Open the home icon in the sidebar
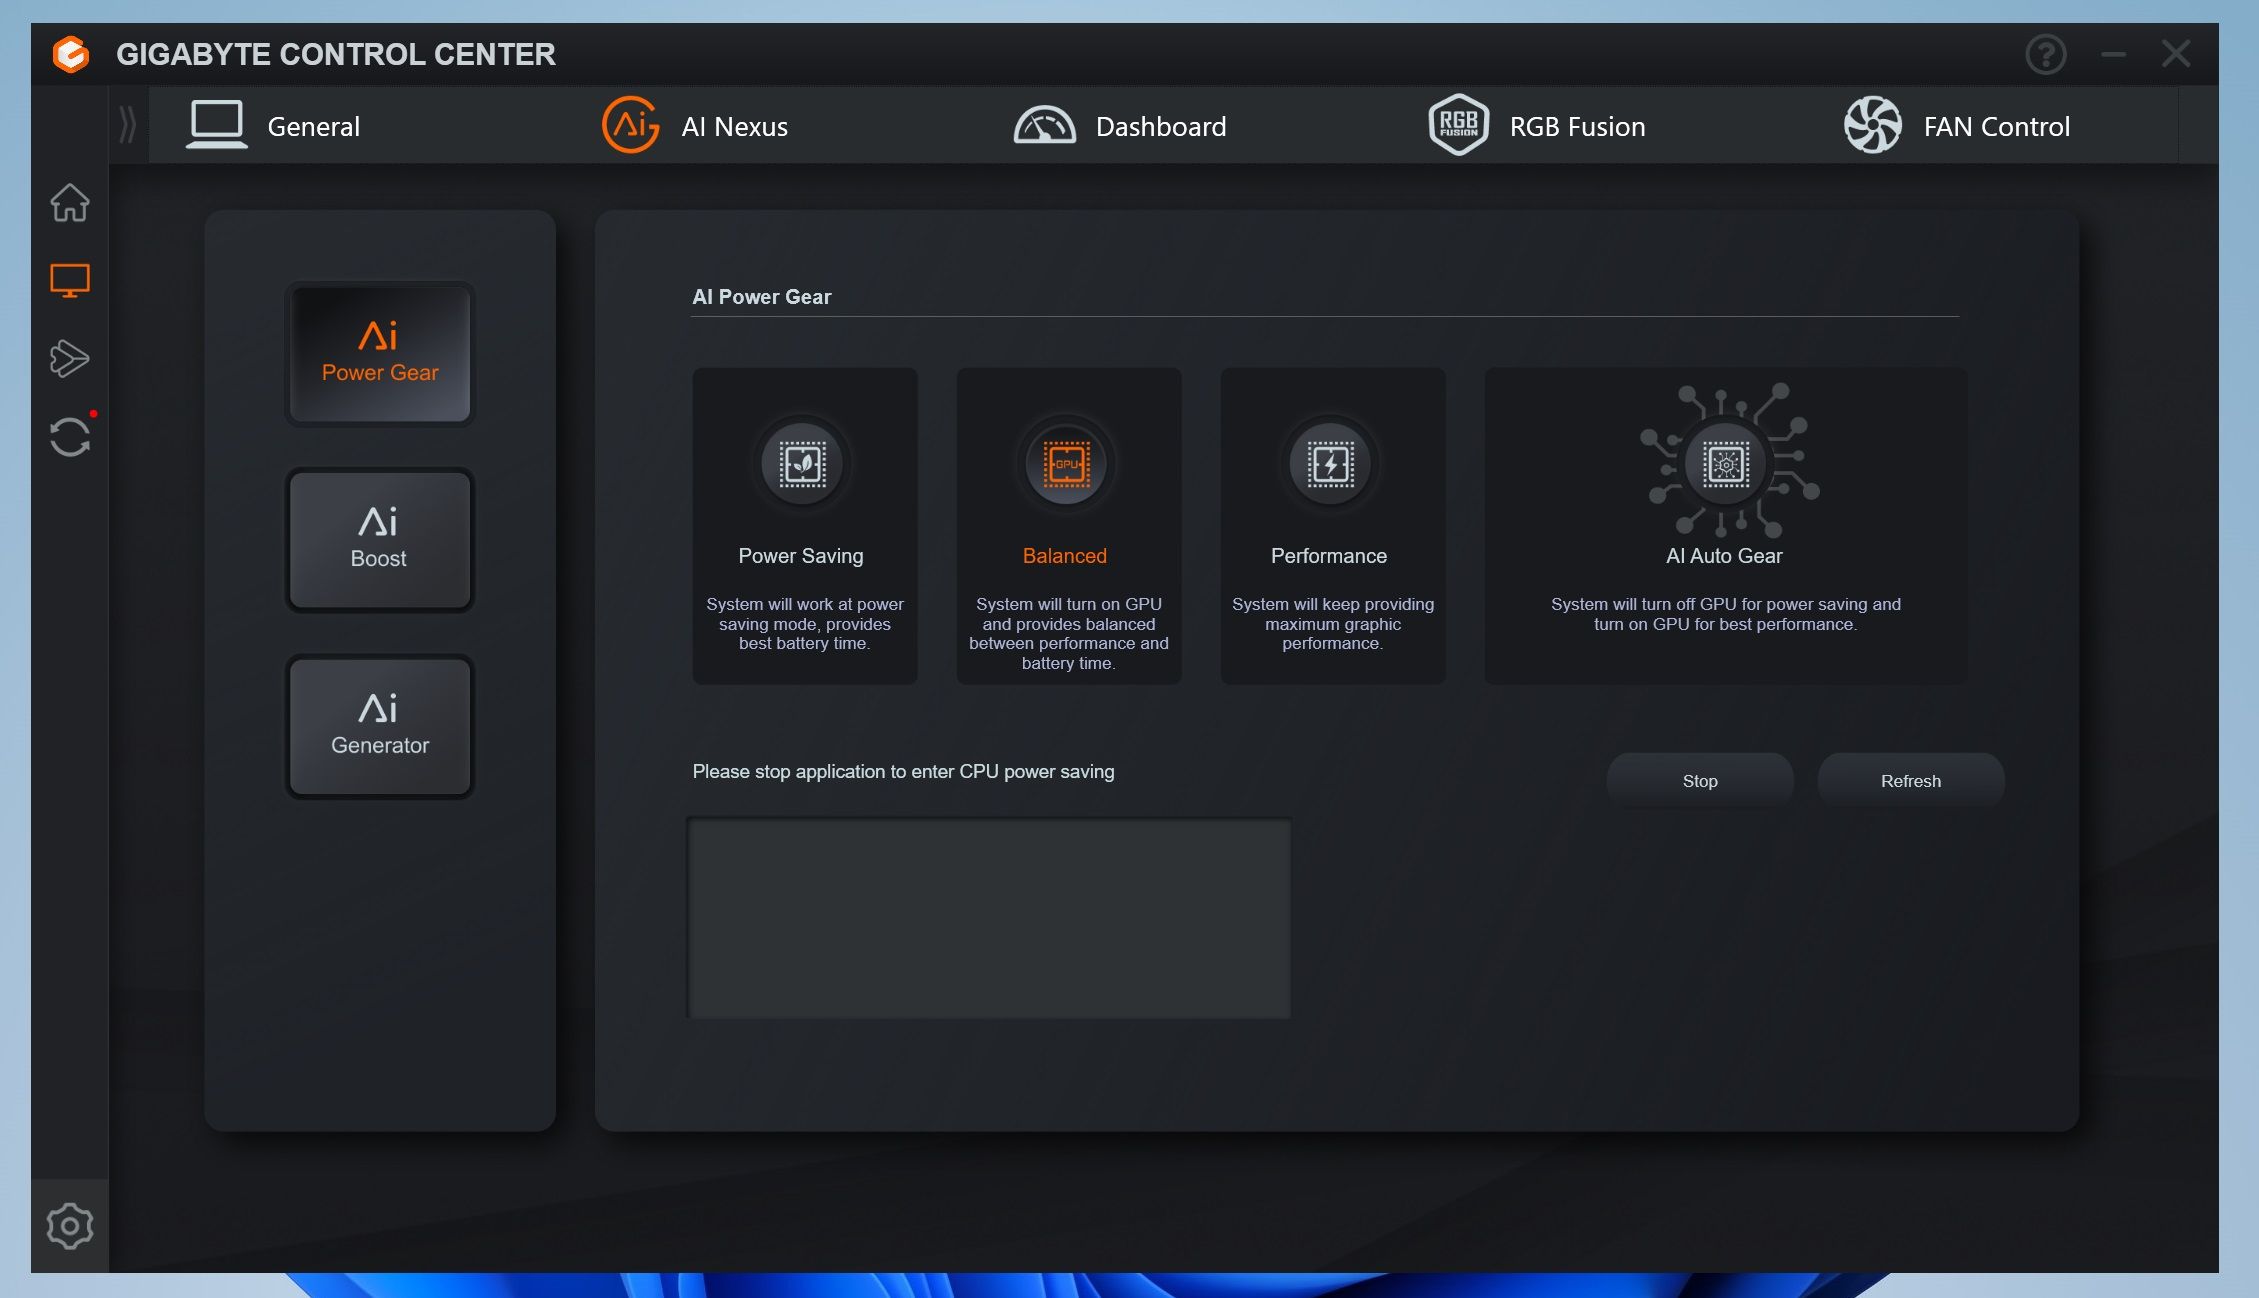Image resolution: width=2259 pixels, height=1298 pixels. click(70, 203)
